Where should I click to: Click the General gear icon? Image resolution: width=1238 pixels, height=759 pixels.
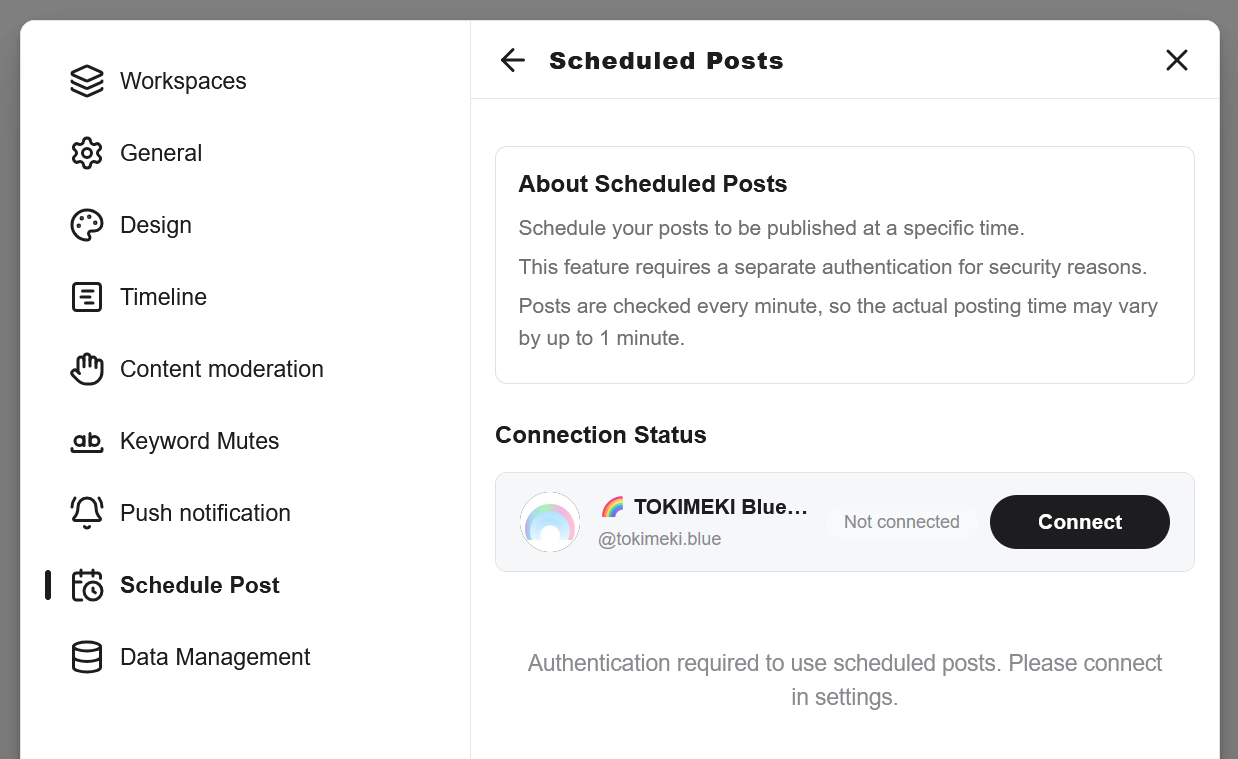coord(87,153)
